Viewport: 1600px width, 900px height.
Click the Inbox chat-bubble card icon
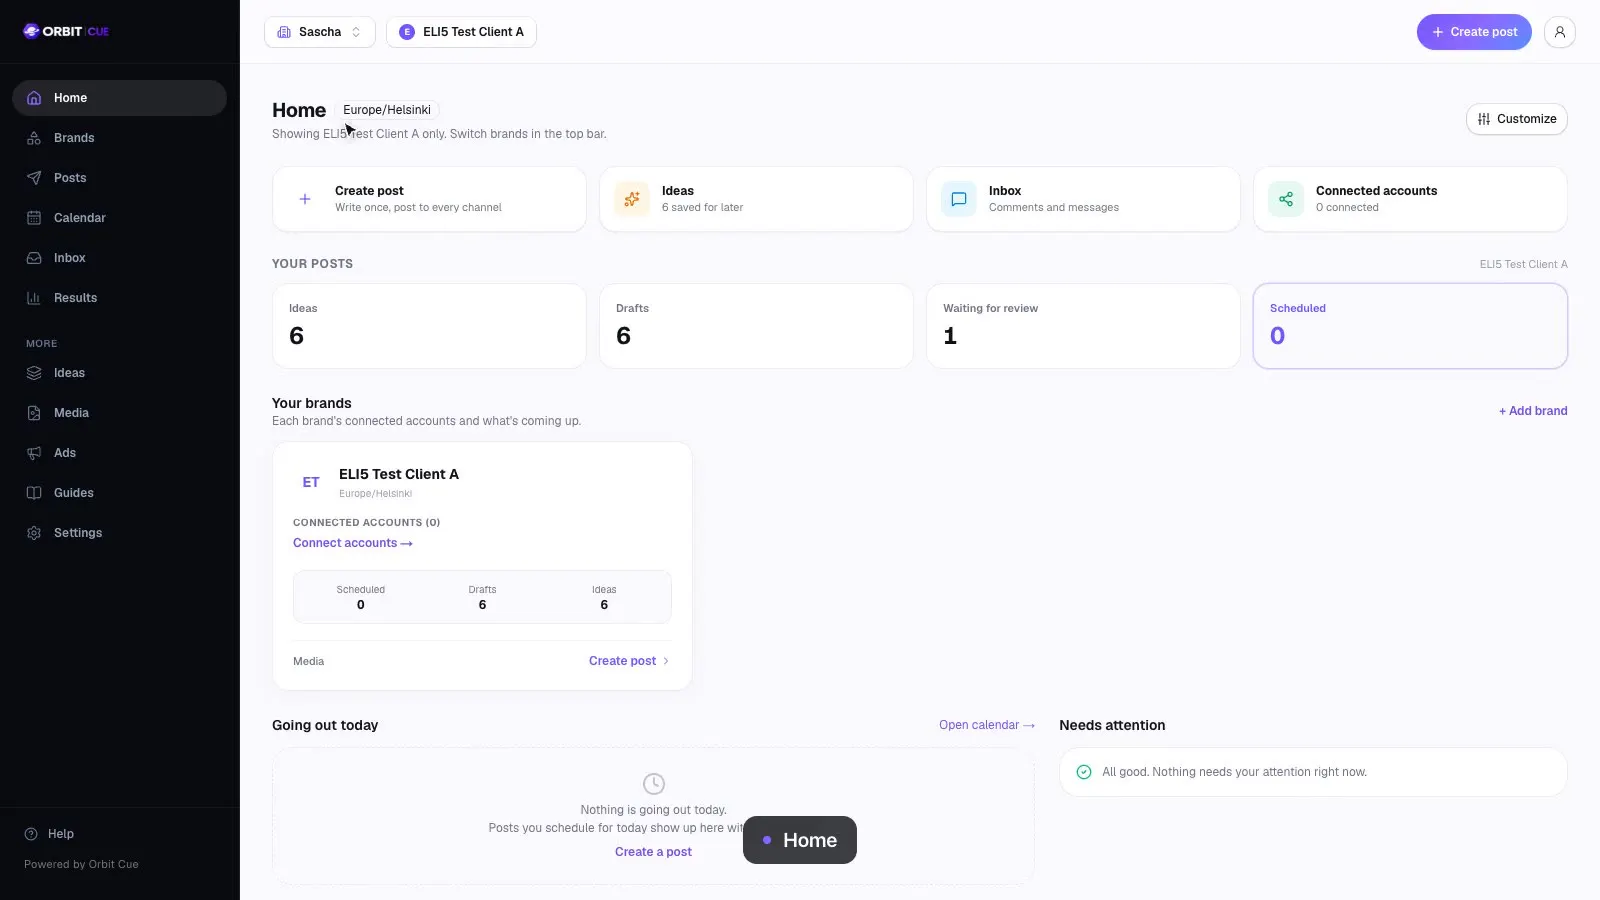(959, 199)
